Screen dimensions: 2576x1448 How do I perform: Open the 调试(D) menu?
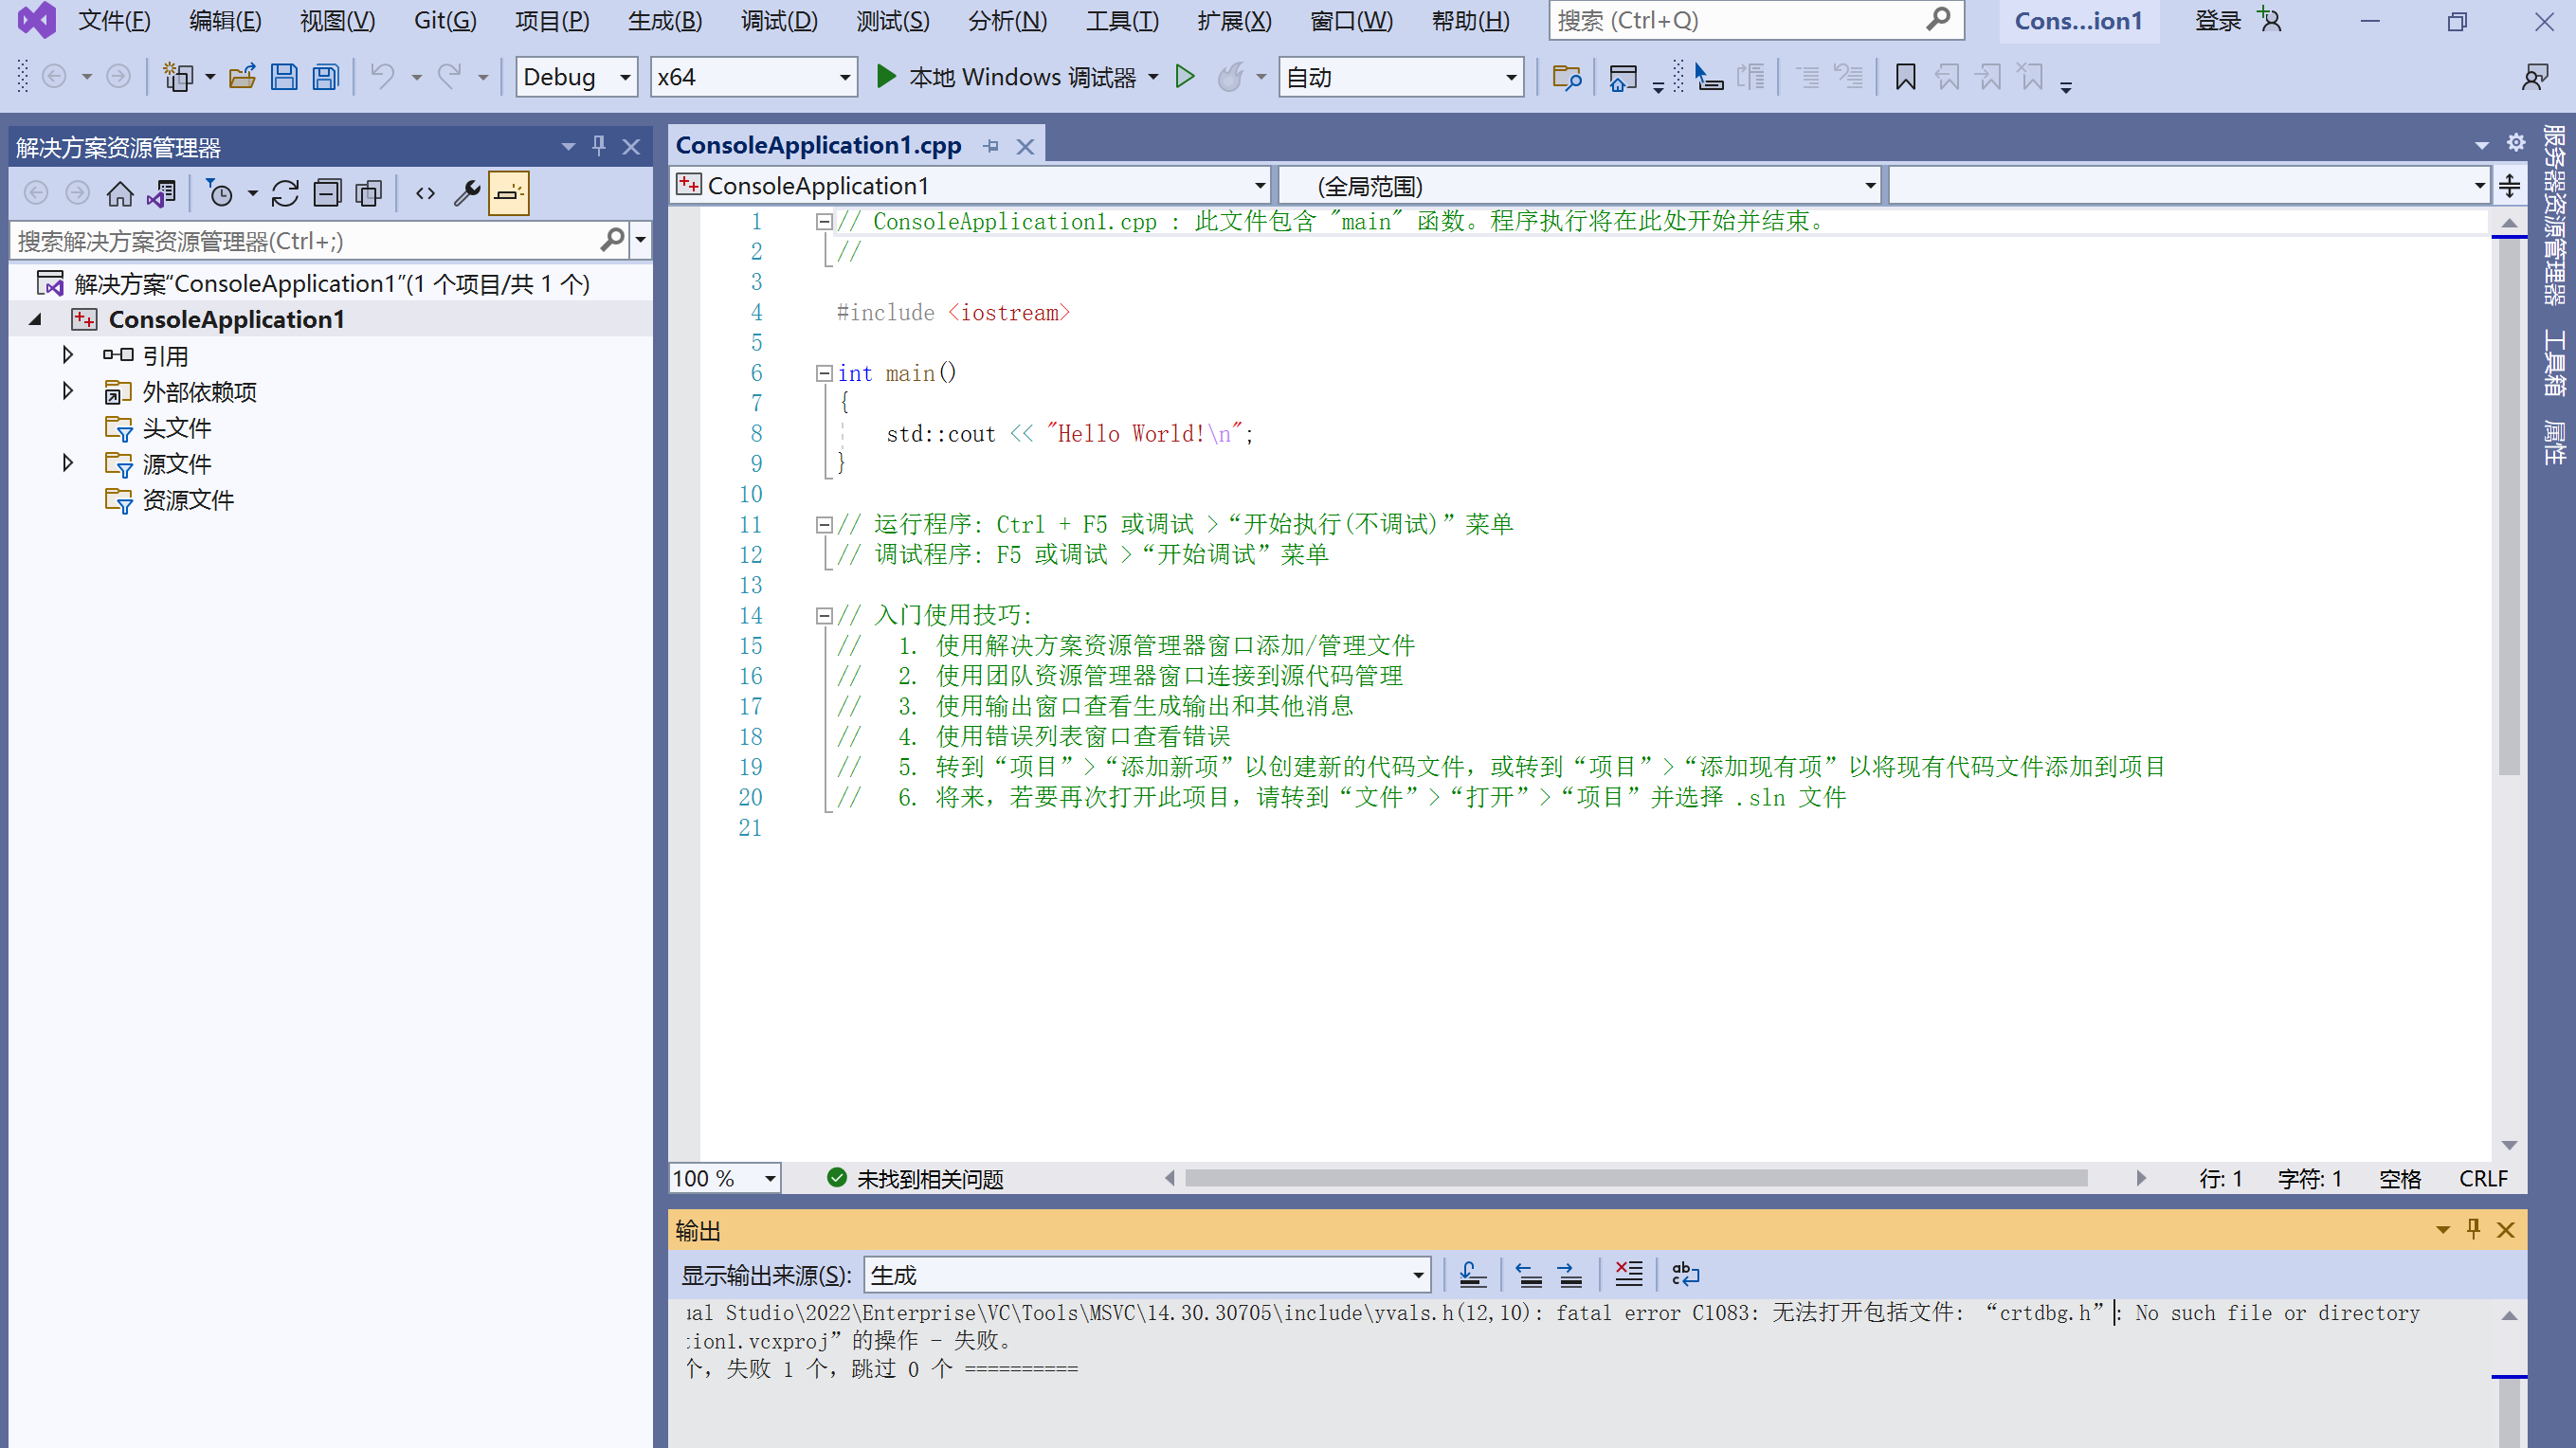click(778, 20)
